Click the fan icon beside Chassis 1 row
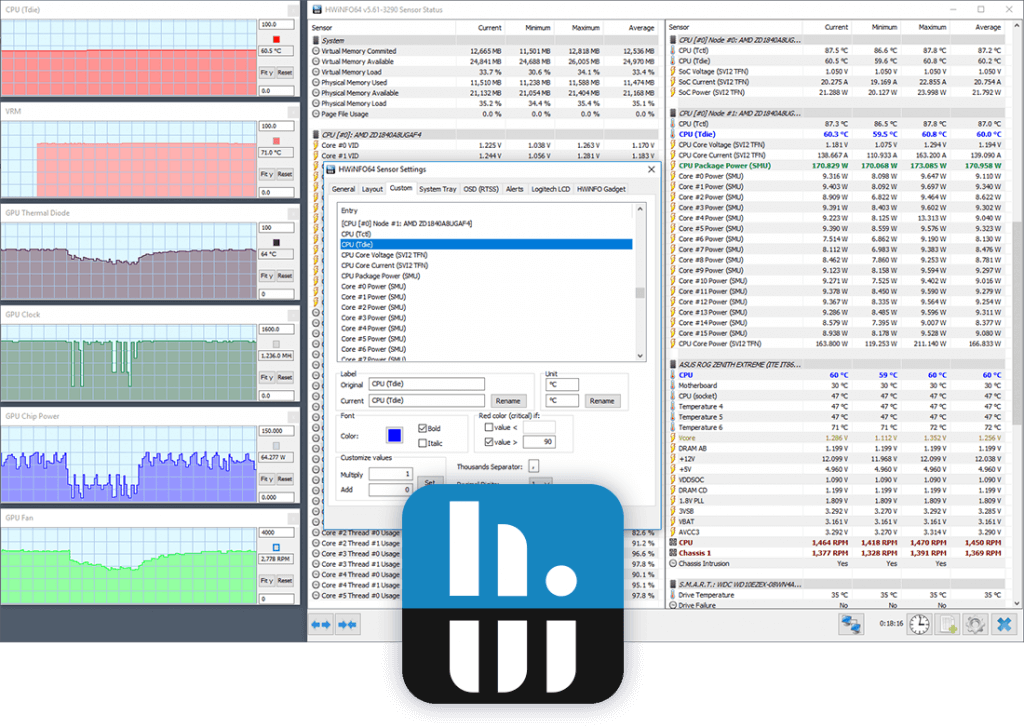The height and width of the screenshot is (728, 1024). pos(673,553)
